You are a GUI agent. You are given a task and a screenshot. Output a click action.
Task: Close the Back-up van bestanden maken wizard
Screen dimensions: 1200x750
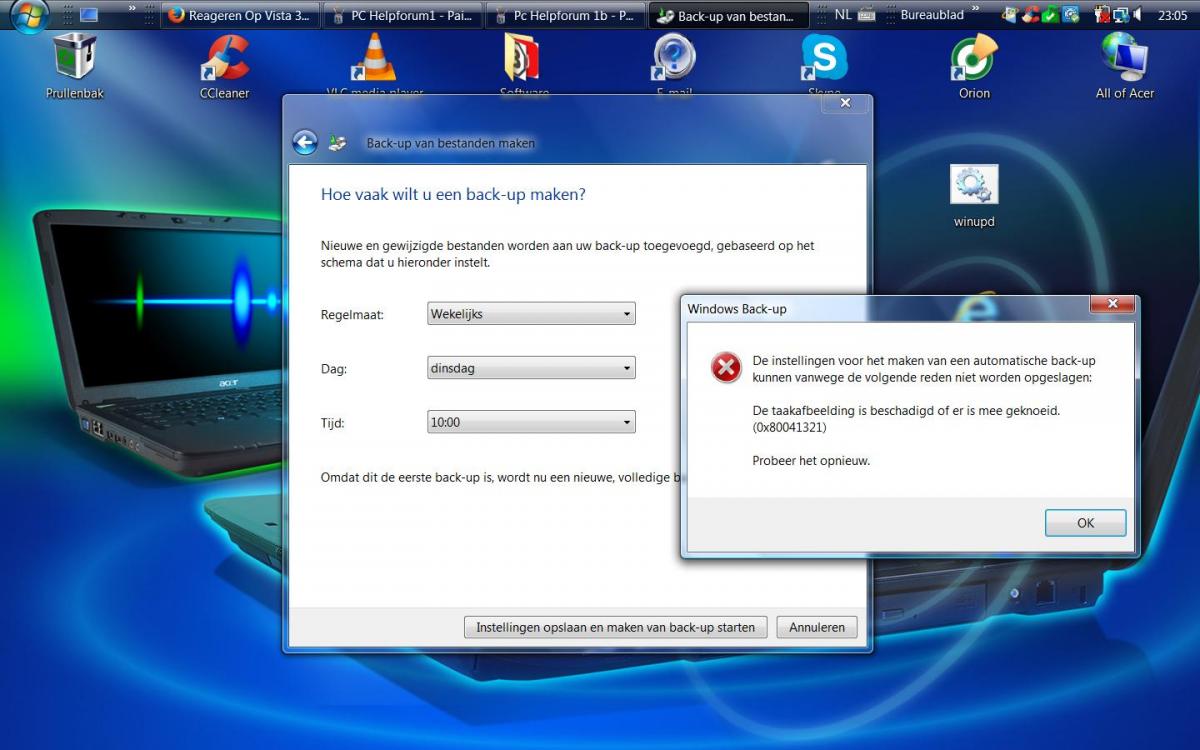[845, 102]
